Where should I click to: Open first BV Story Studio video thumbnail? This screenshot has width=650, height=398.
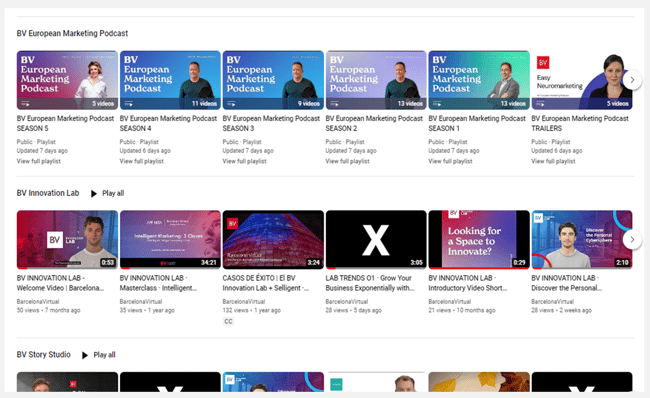pos(67,382)
